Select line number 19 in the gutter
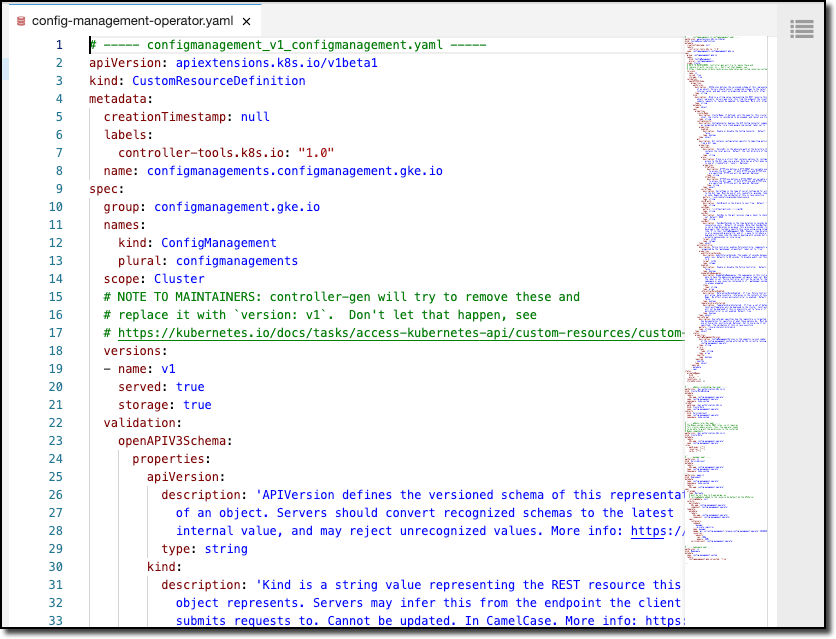 [55, 368]
